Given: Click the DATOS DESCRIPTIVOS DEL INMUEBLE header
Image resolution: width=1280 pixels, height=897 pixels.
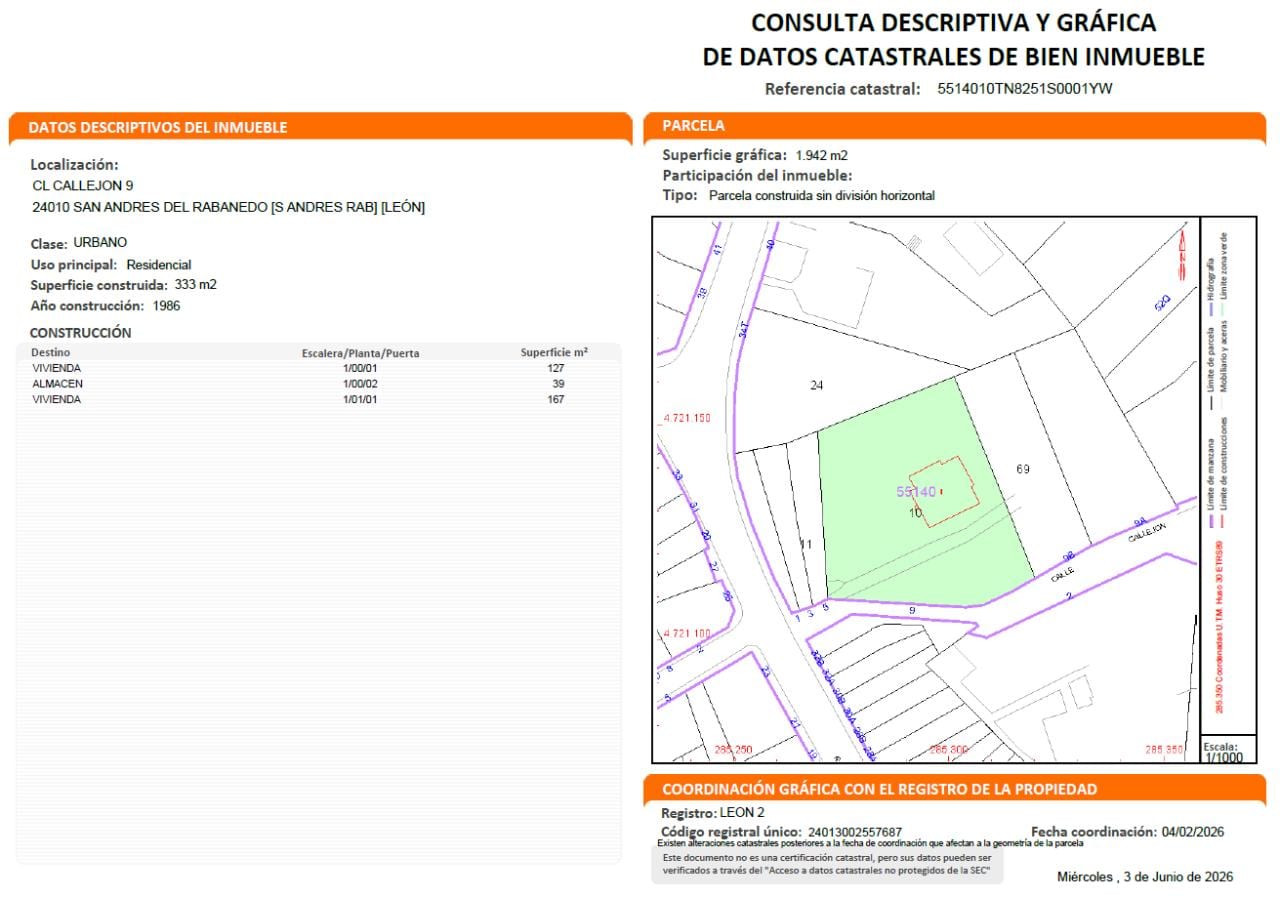Looking at the screenshot, I should coord(158,128).
